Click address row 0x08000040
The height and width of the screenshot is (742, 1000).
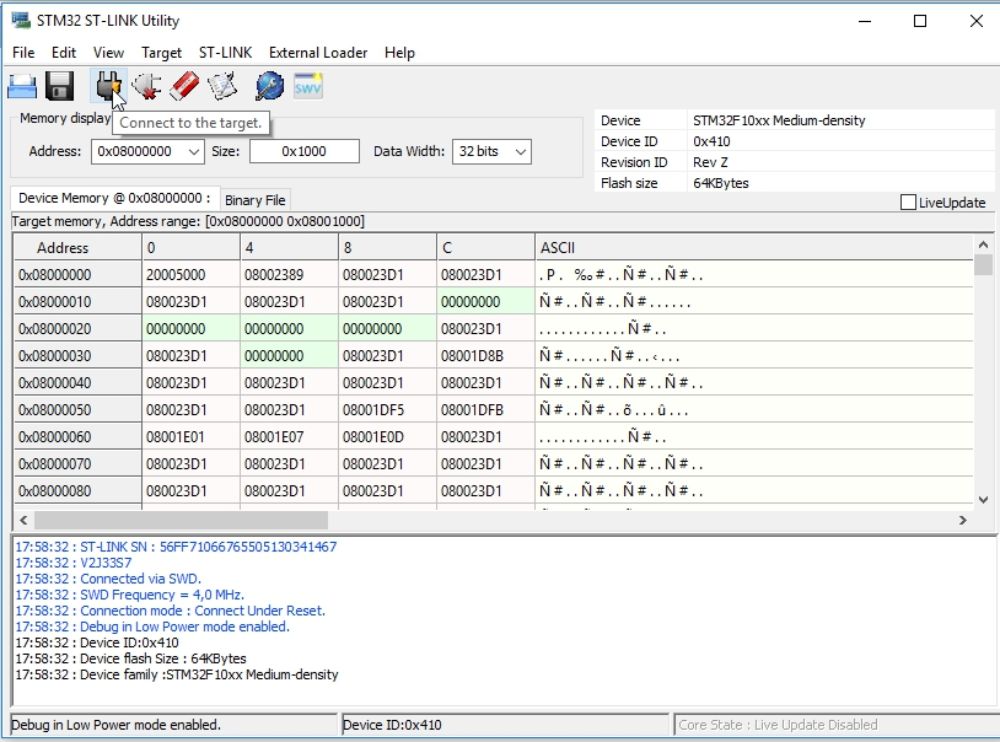point(77,383)
